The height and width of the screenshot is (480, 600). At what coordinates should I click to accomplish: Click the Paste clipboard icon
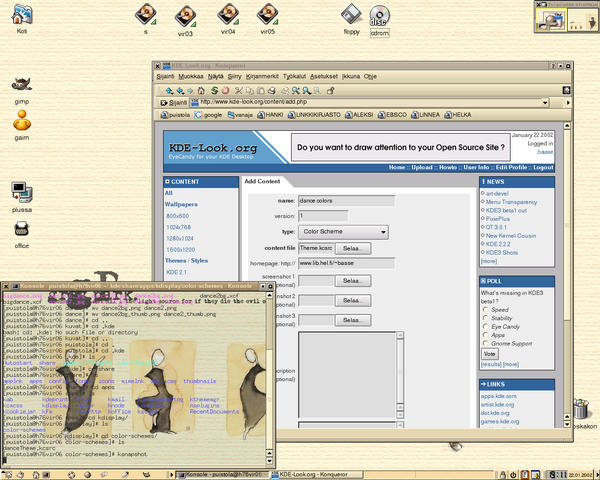point(261,91)
